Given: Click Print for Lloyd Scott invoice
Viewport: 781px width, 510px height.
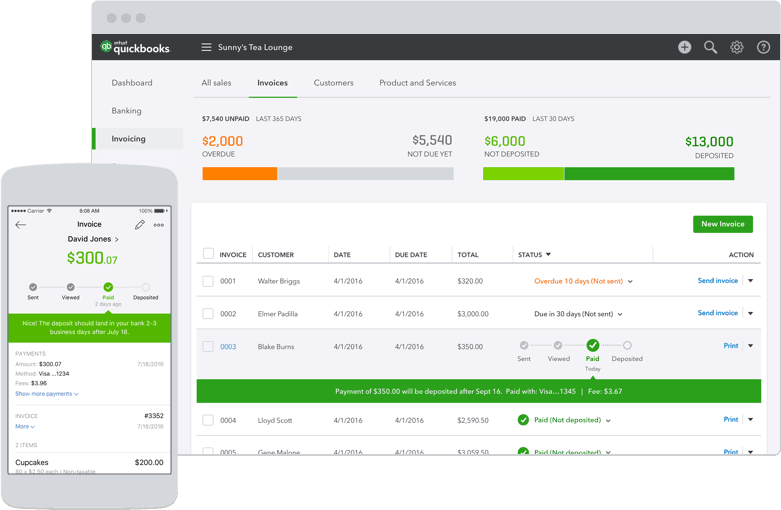Looking at the screenshot, I should tap(731, 419).
